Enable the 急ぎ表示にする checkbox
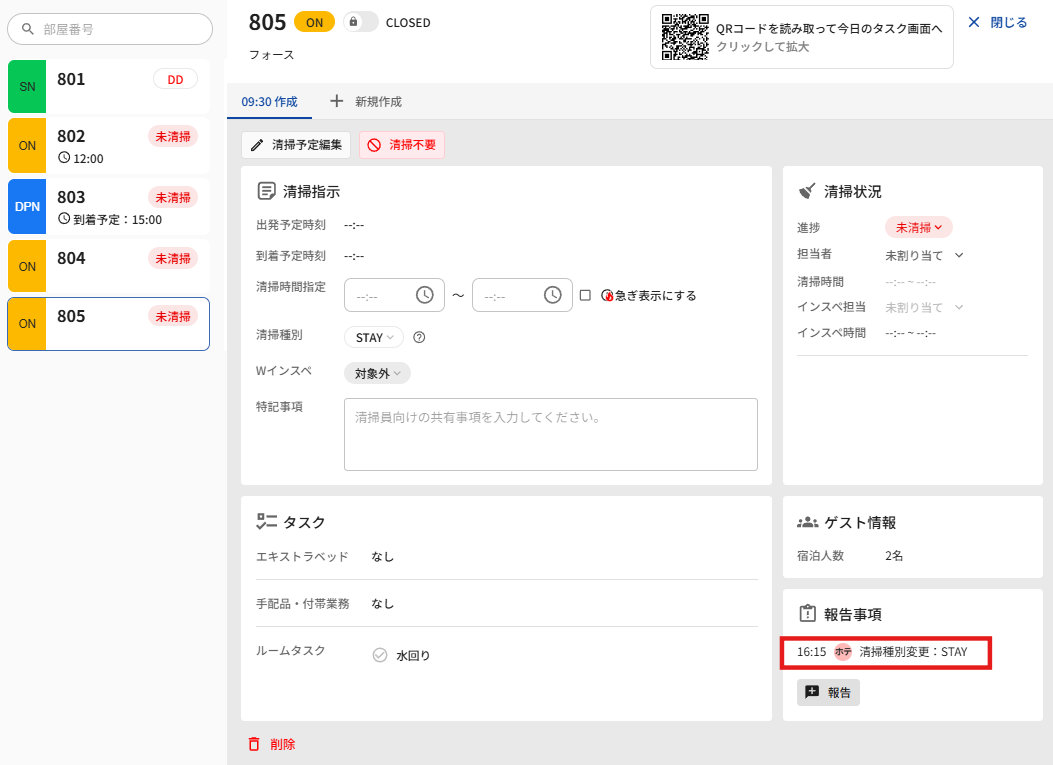This screenshot has height=765, width=1053. pos(585,295)
